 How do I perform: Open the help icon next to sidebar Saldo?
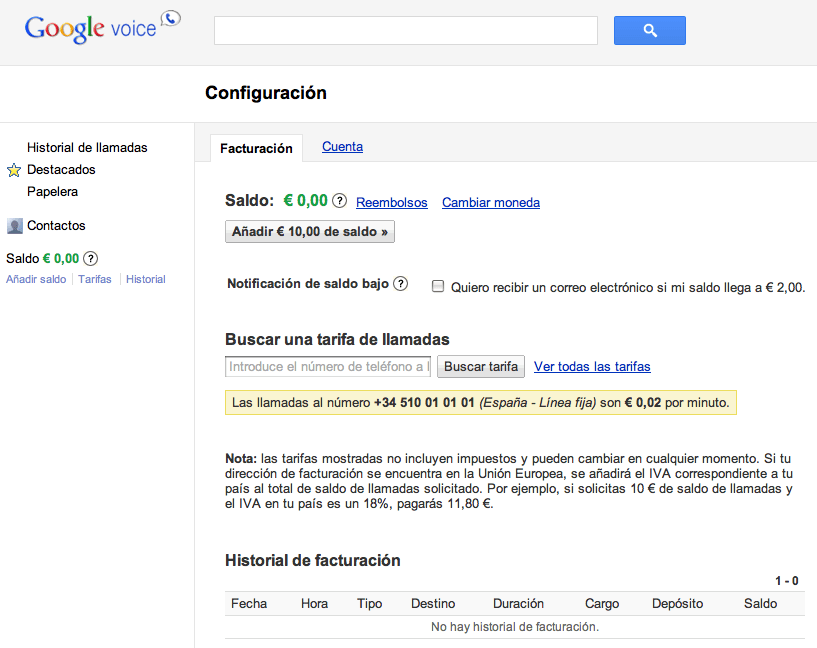(x=90, y=258)
